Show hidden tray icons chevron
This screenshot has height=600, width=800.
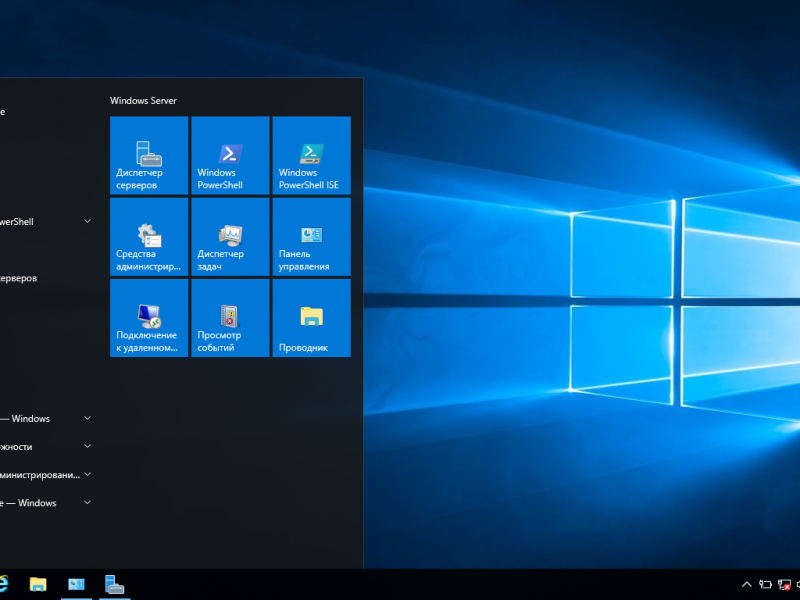click(x=746, y=585)
